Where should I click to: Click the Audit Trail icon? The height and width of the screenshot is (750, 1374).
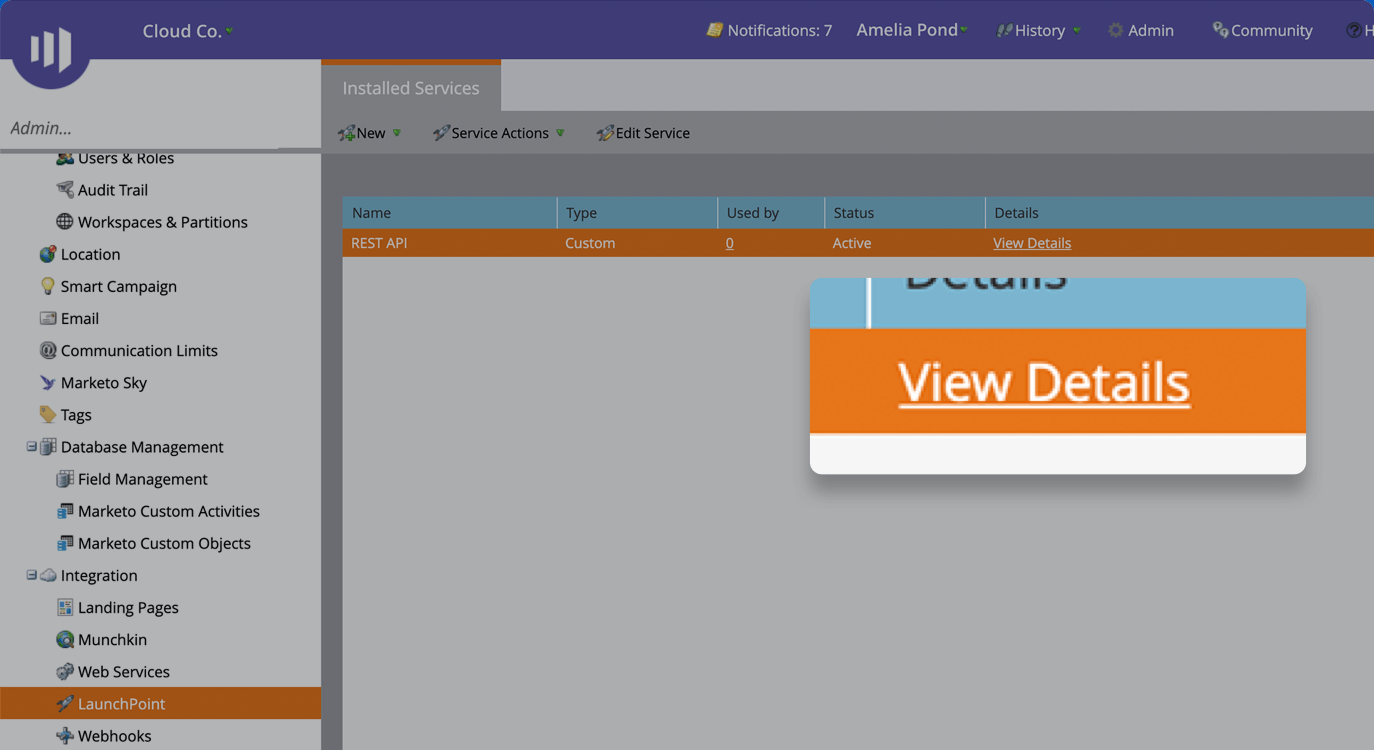[65, 189]
